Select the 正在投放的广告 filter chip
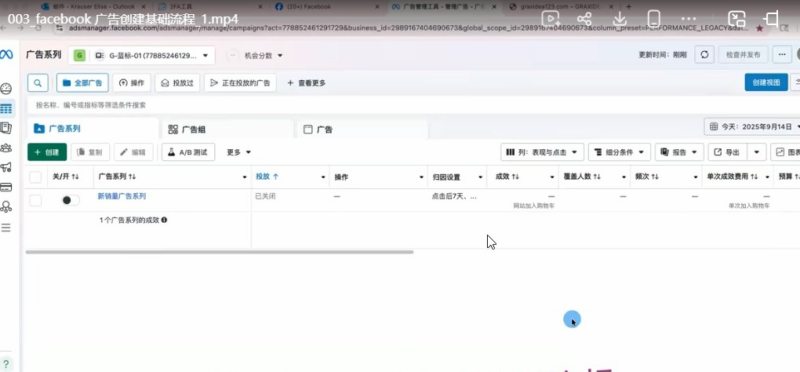The height and width of the screenshot is (372, 800). [x=240, y=83]
